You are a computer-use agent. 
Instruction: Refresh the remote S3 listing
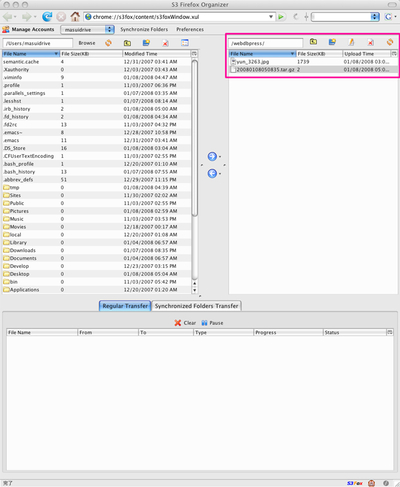390,42
